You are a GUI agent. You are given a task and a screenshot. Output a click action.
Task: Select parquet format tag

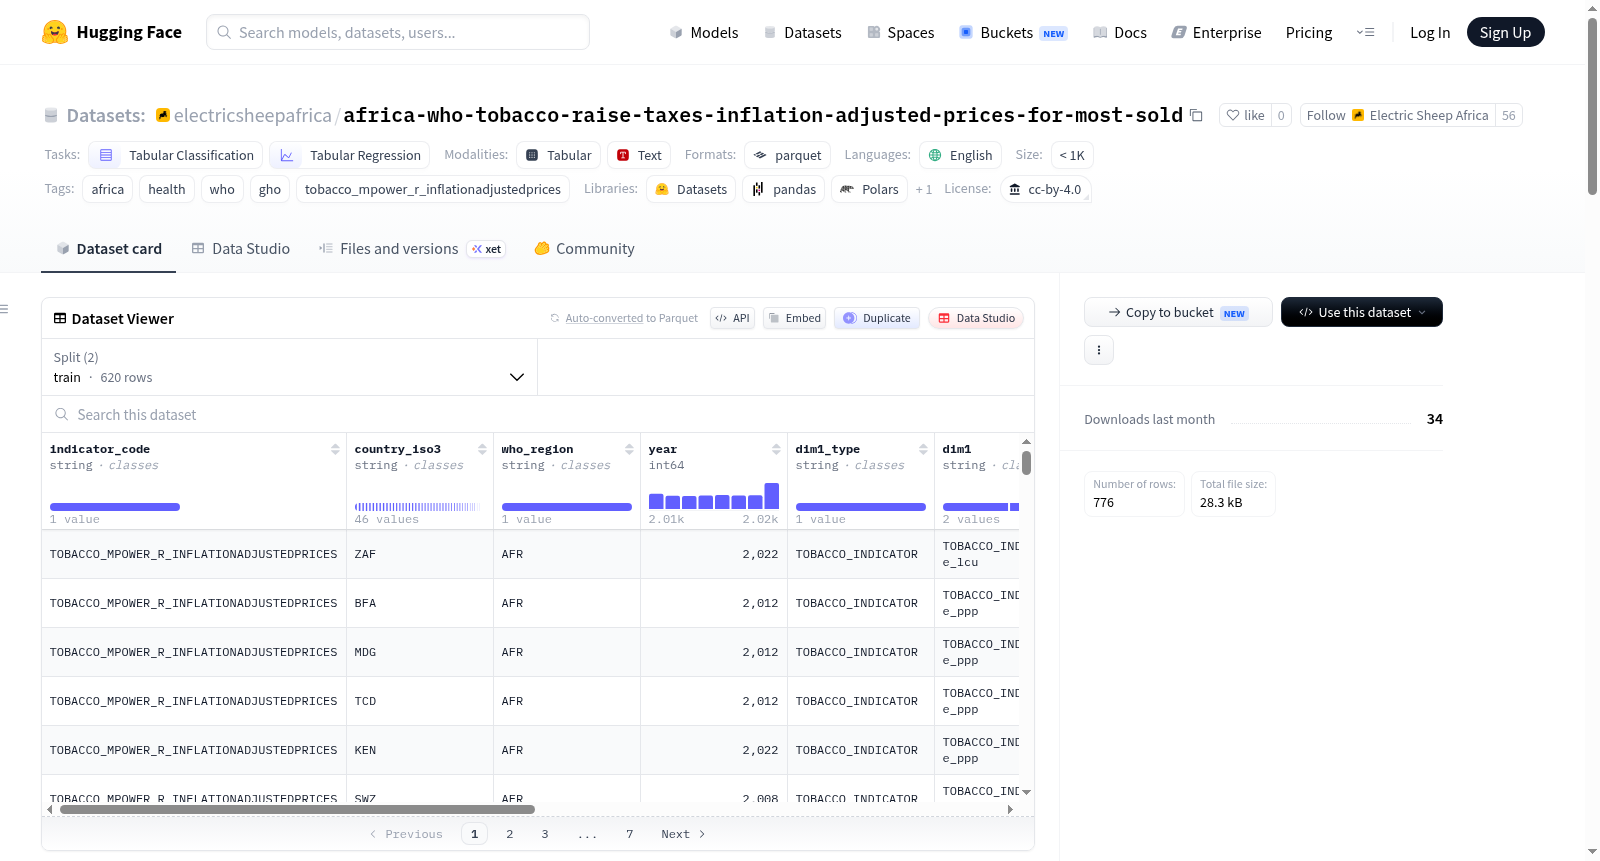tap(787, 155)
